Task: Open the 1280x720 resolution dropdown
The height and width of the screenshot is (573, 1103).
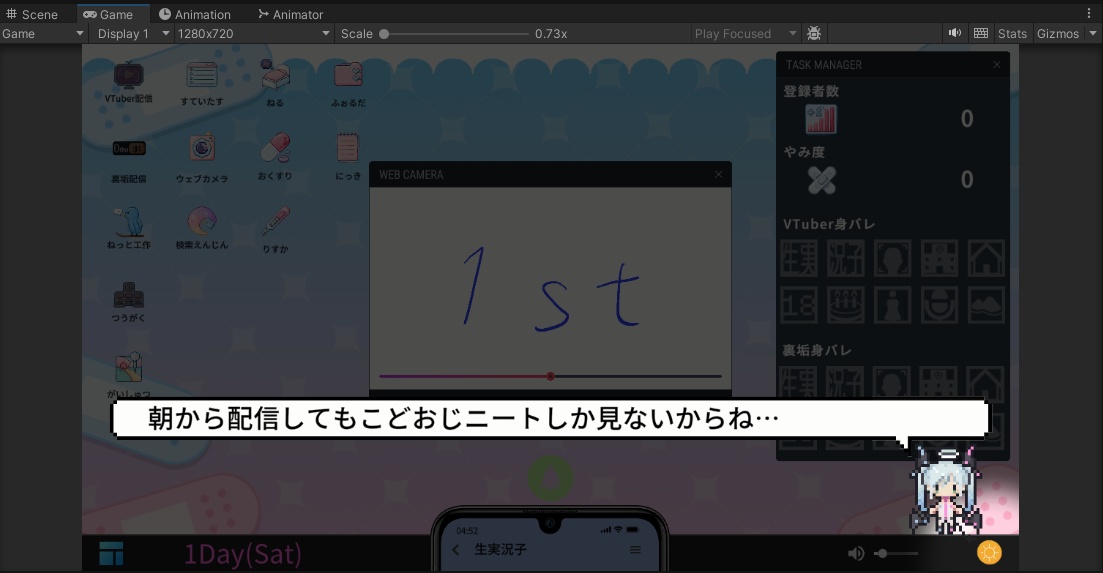Action: 253,33
